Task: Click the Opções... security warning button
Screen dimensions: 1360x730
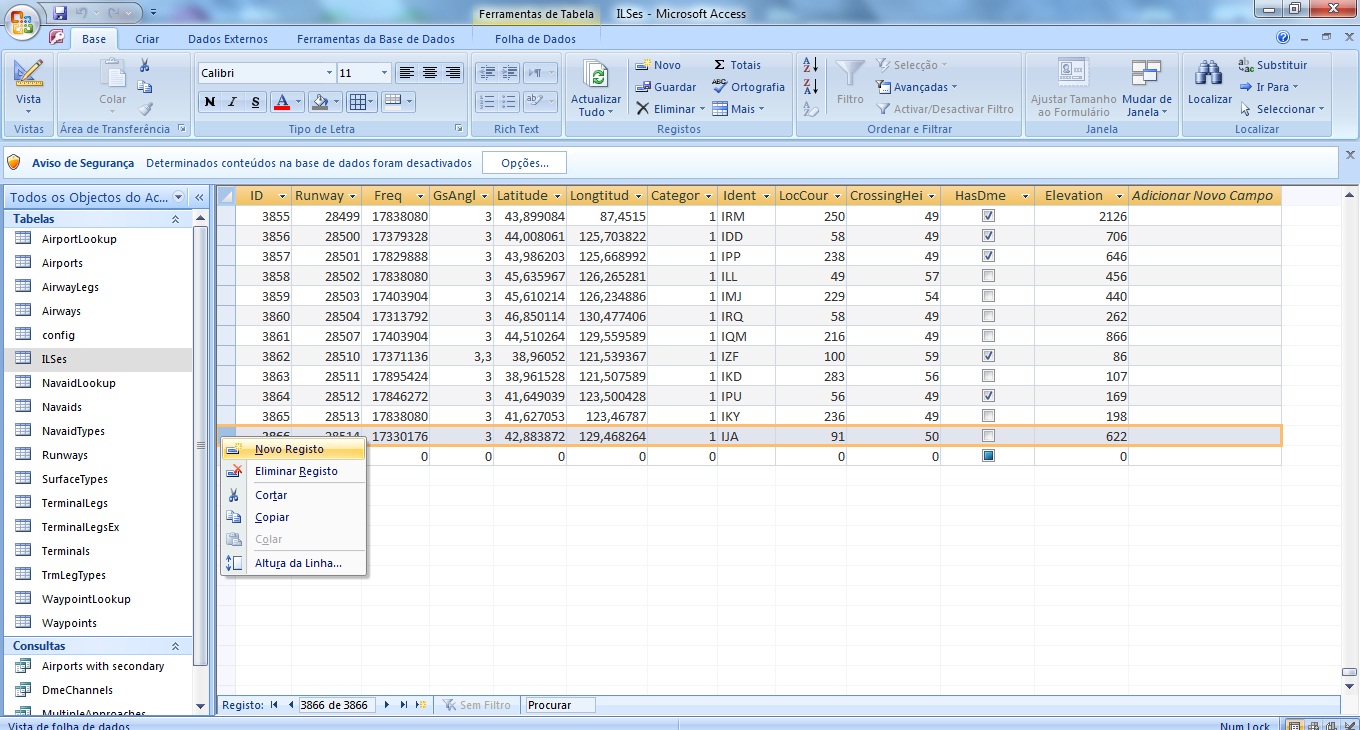Action: coord(524,163)
